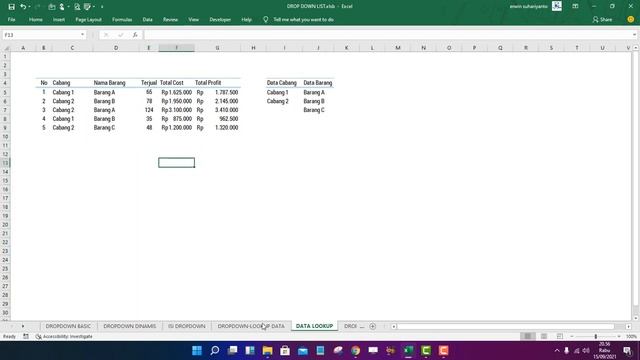Image resolution: width=640 pixels, height=360 pixels.
Task: Switch to Page Break Preview icon
Action: (560, 336)
